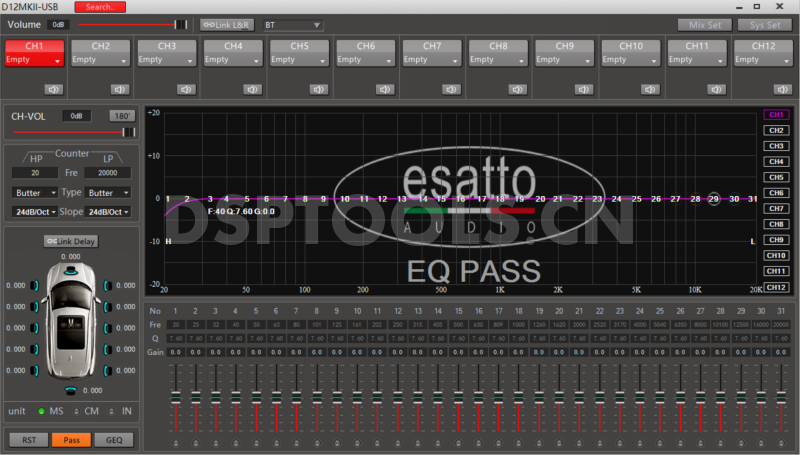Mute CH4 speaker icon
800x455 pixels.
pos(252,90)
